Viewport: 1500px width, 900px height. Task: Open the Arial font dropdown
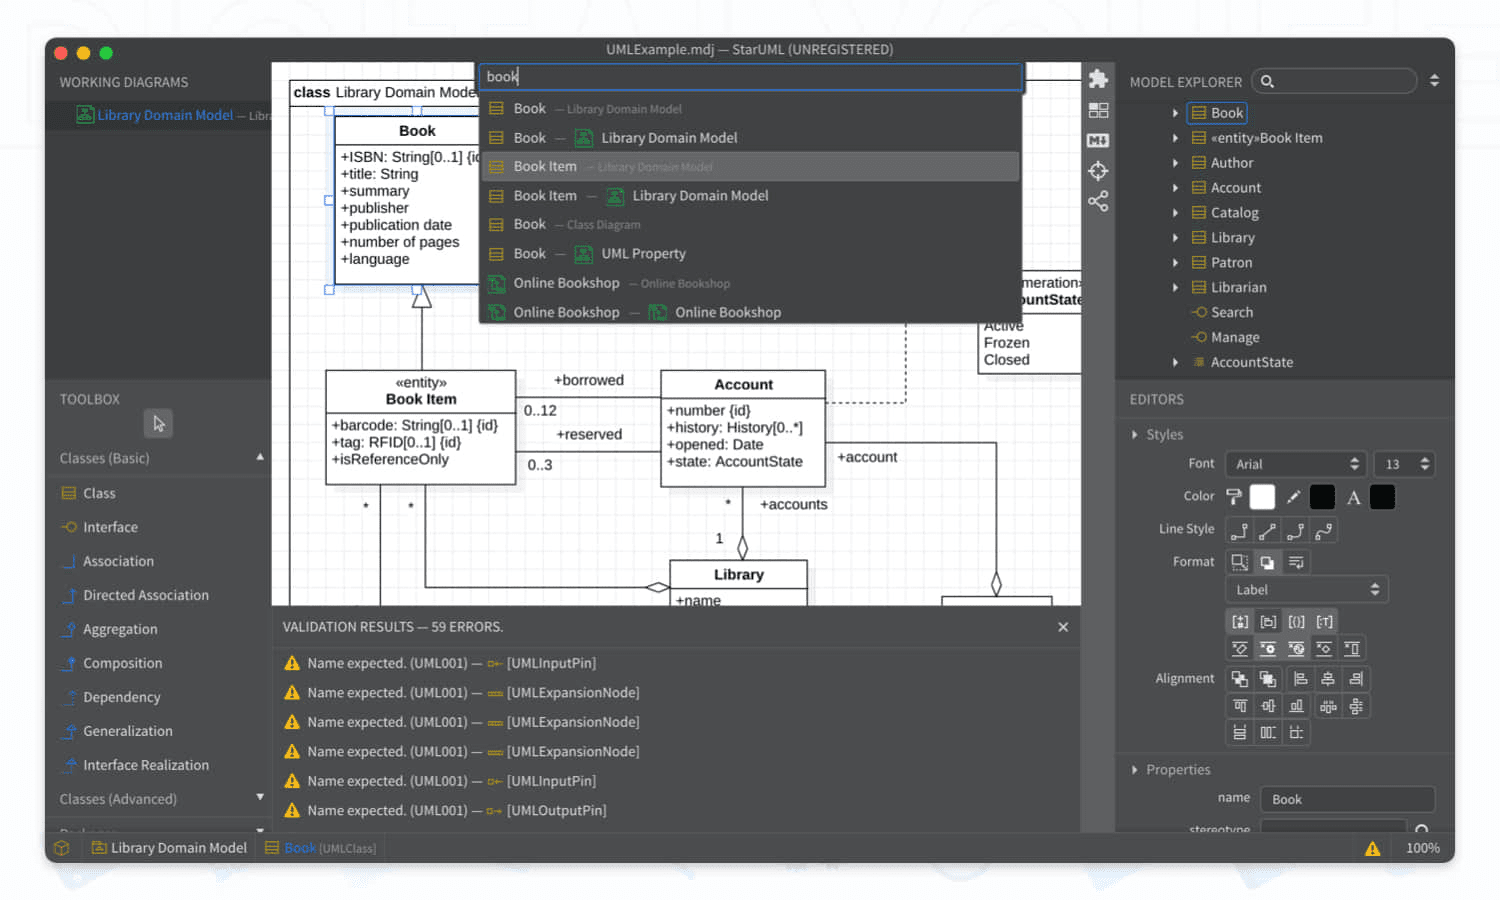tap(1296, 464)
